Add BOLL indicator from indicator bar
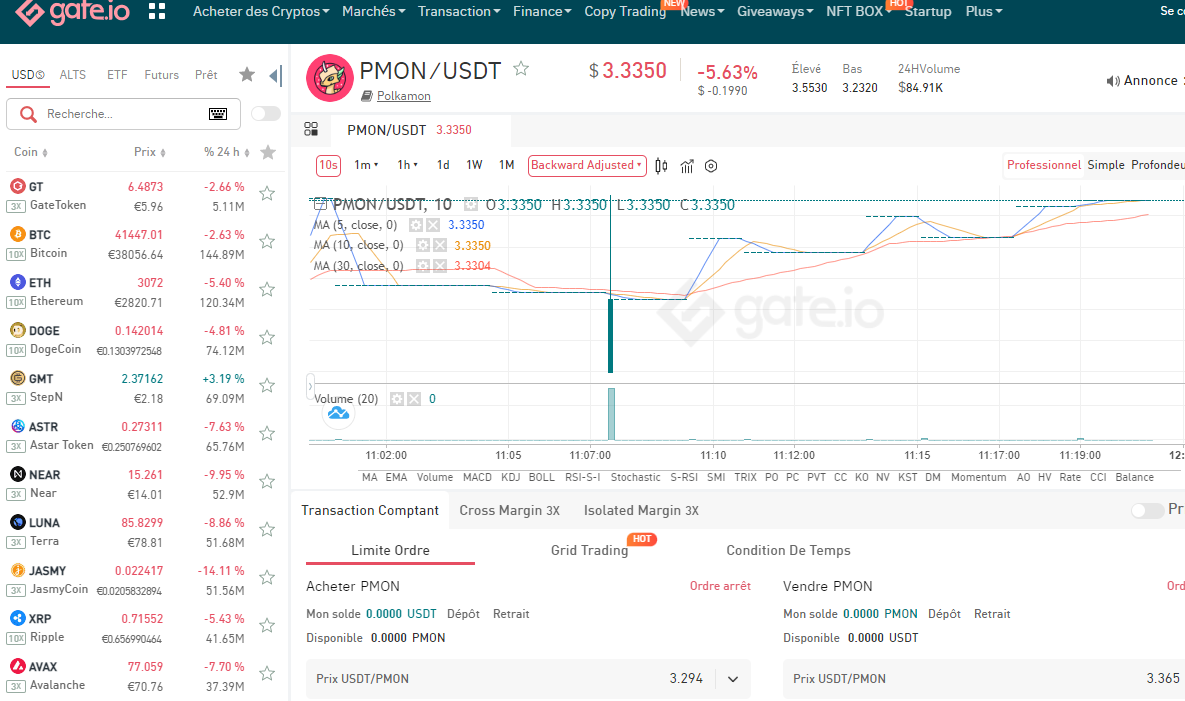This screenshot has width=1185, height=701. tap(542, 477)
